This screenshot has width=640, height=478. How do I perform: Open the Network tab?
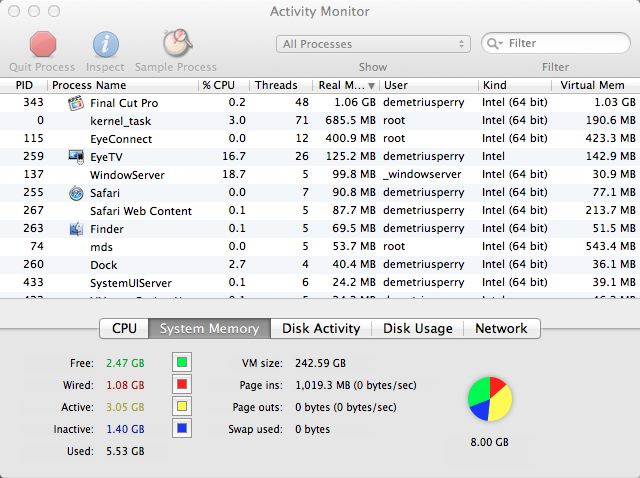coord(502,329)
